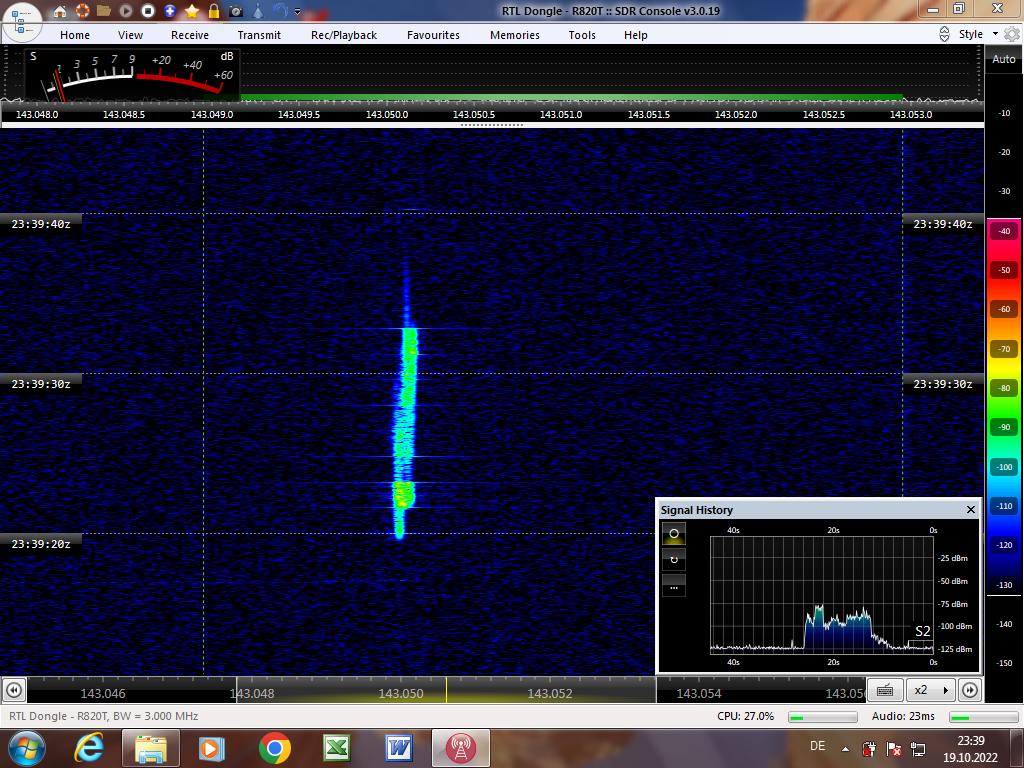
Task: Click 143.054 on the bottom frequency navigator
Action: point(698,694)
